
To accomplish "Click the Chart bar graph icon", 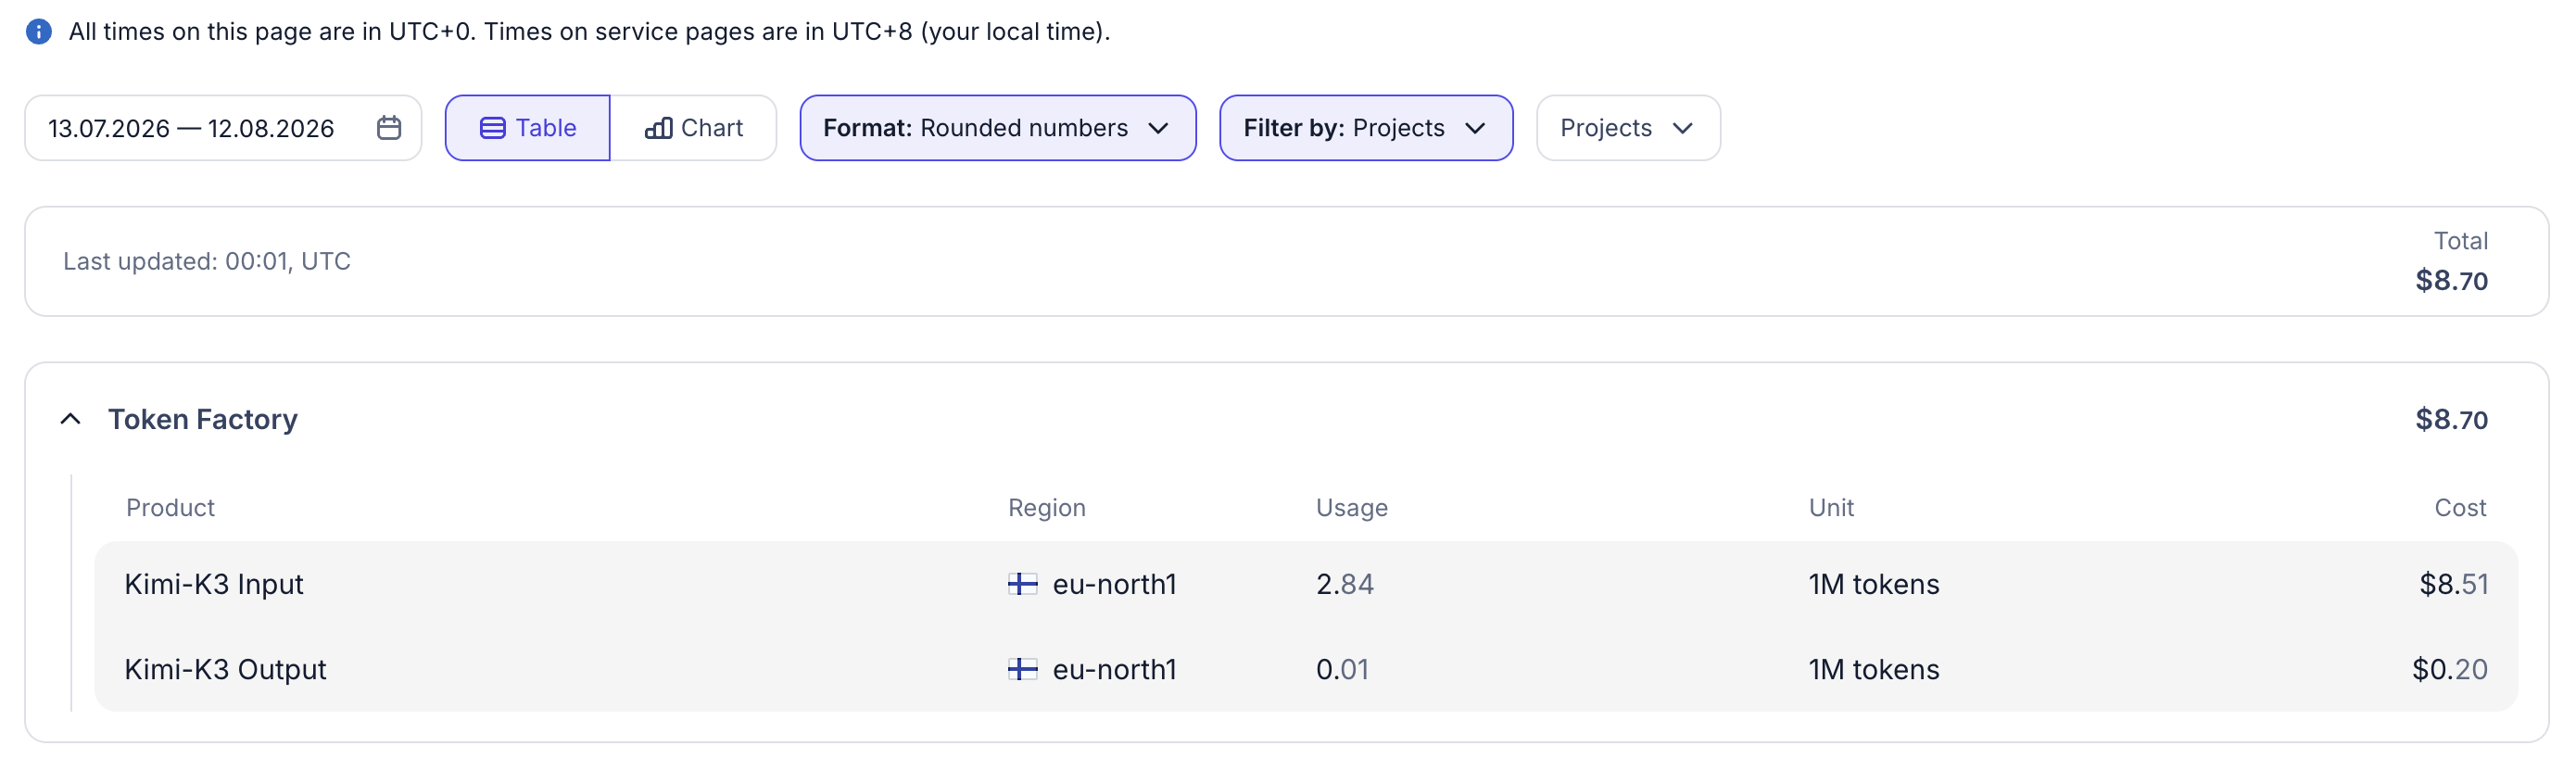I will (x=658, y=128).
